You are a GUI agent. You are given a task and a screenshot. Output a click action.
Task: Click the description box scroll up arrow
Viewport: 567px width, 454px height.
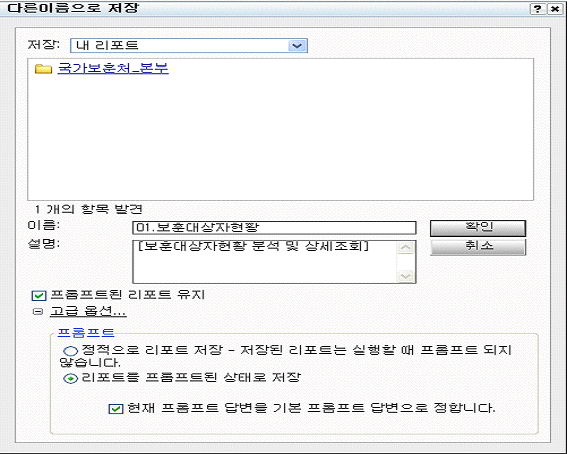tap(405, 248)
